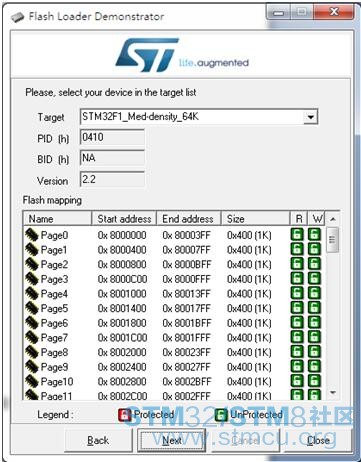Toggle Page5 write protection lock
This screenshot has width=361, height=462.
314,308
